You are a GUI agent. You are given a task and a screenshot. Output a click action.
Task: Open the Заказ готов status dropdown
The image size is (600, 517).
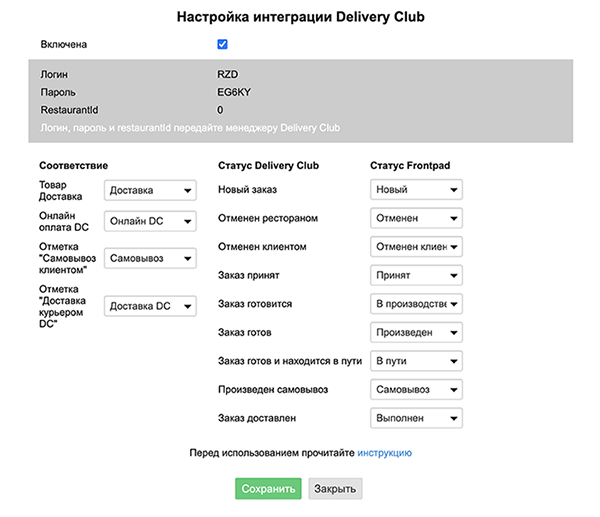tap(416, 333)
